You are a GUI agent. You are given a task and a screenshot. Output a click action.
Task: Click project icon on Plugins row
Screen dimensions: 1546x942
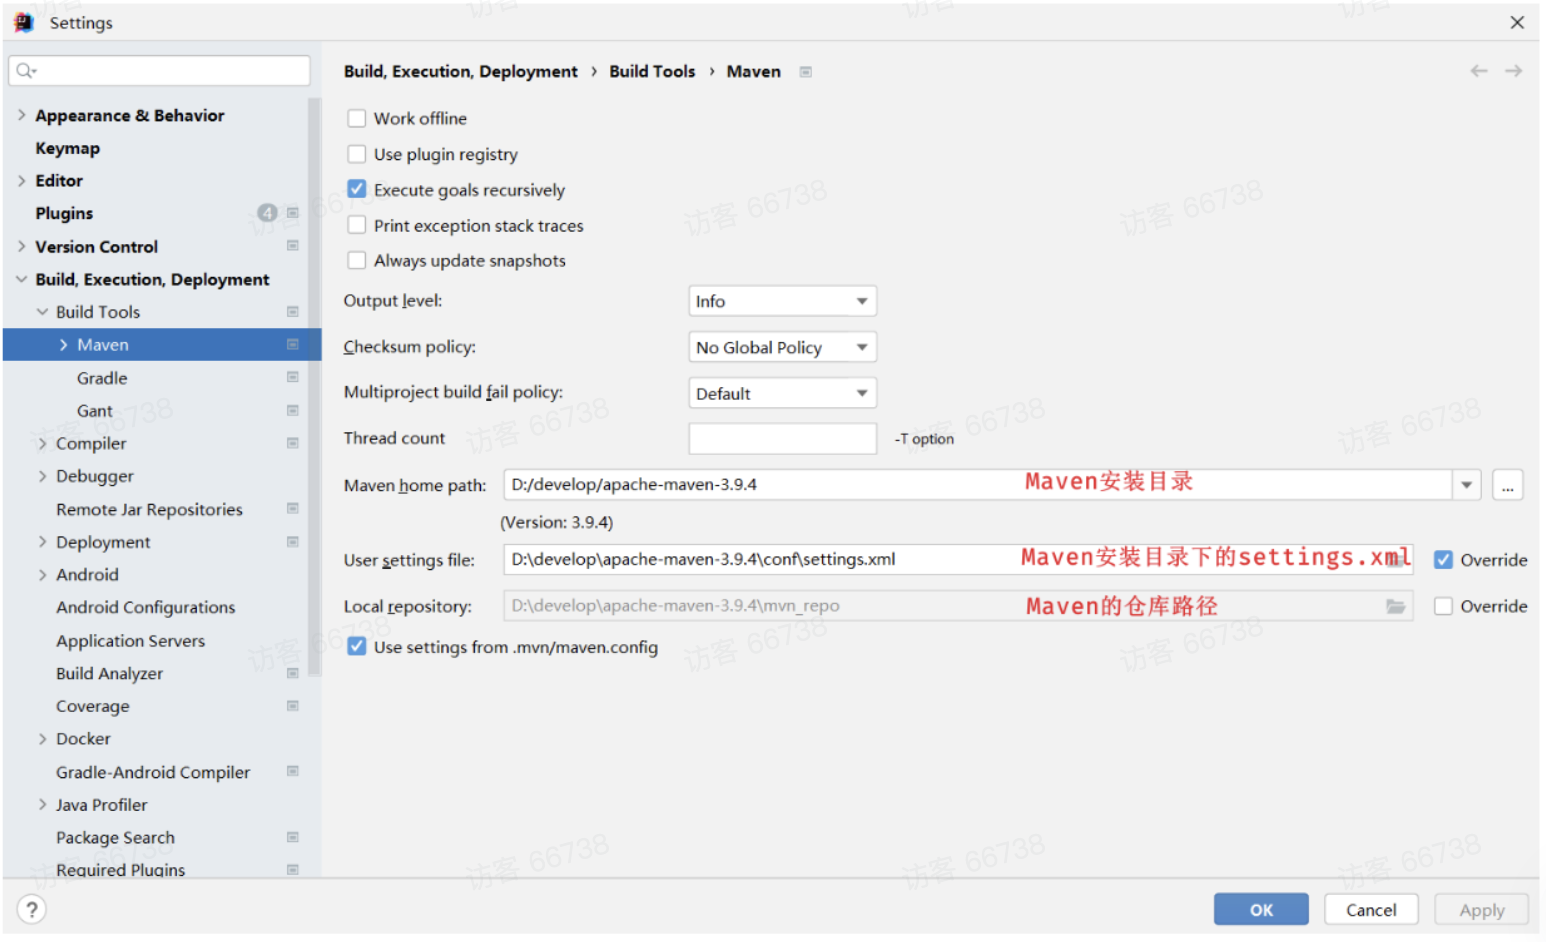[x=293, y=212]
